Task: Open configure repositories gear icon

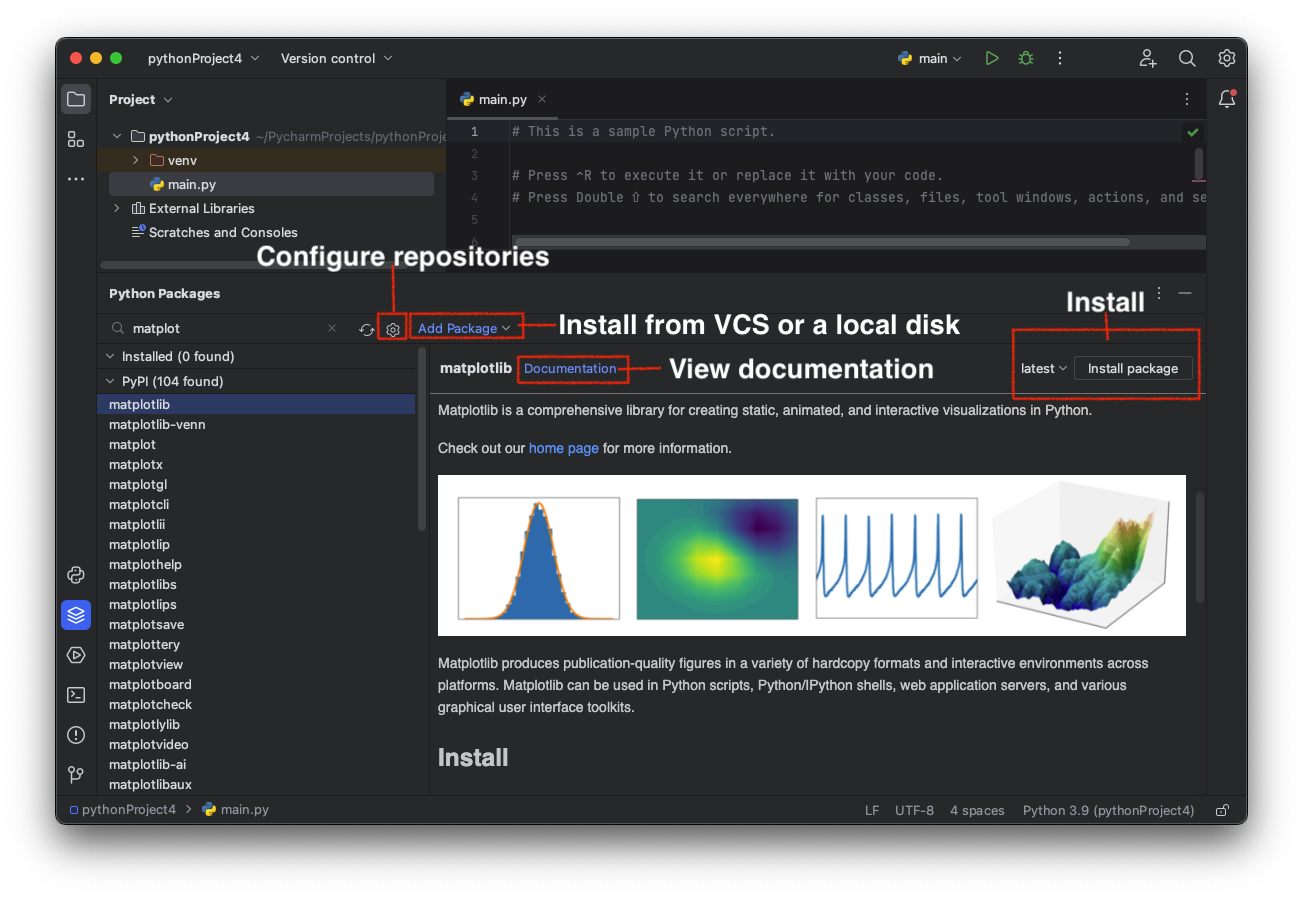Action: point(393,329)
